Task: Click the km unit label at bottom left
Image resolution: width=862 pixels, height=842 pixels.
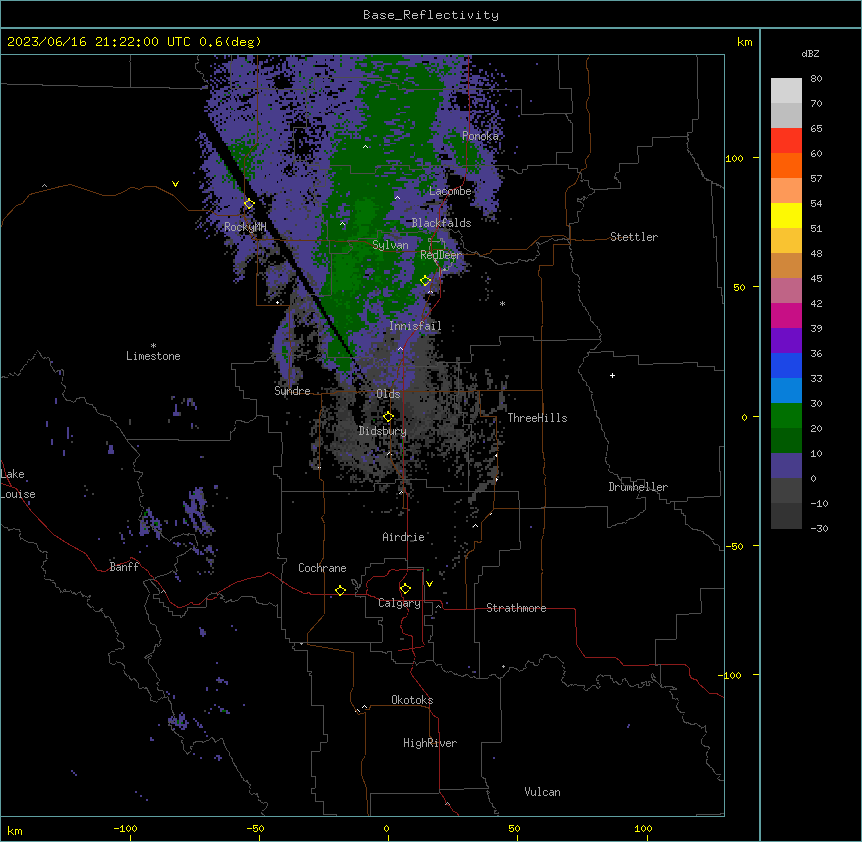Action: (x=15, y=831)
